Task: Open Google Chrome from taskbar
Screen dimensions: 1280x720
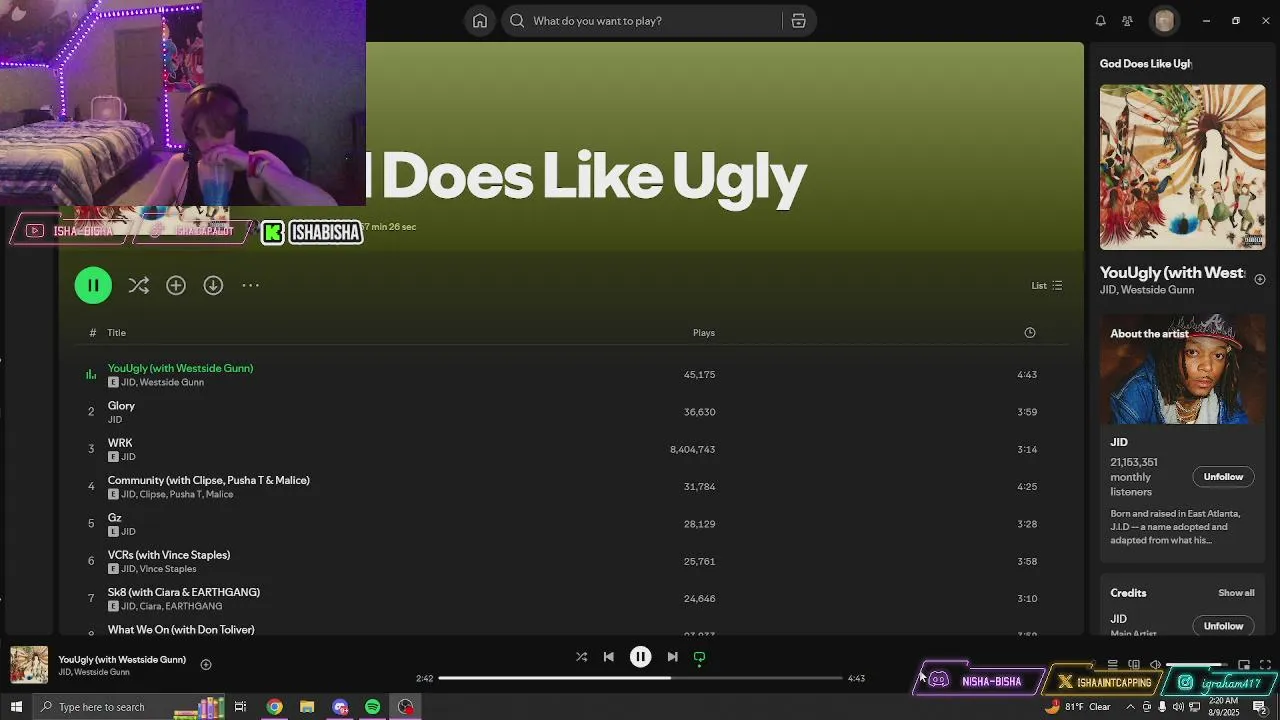Action: tap(274, 707)
